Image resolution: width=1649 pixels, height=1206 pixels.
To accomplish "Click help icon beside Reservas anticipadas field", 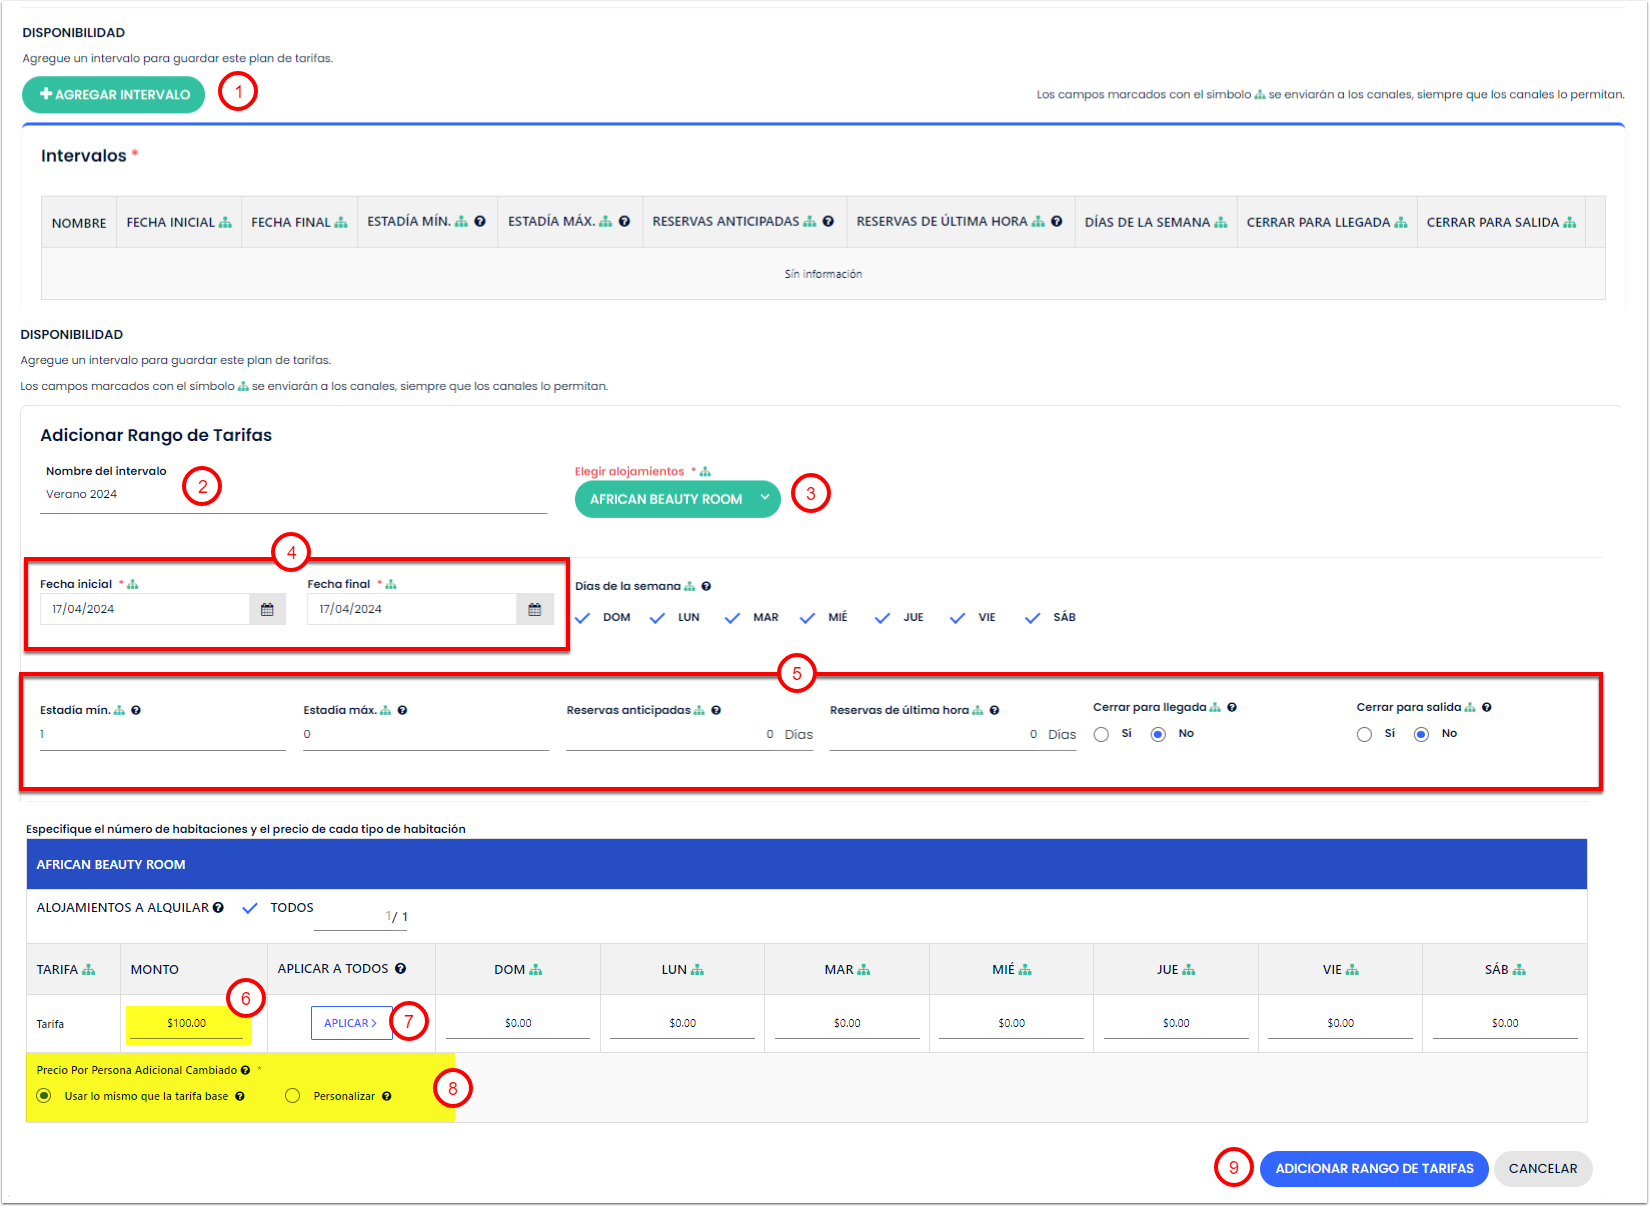I will coord(716,710).
